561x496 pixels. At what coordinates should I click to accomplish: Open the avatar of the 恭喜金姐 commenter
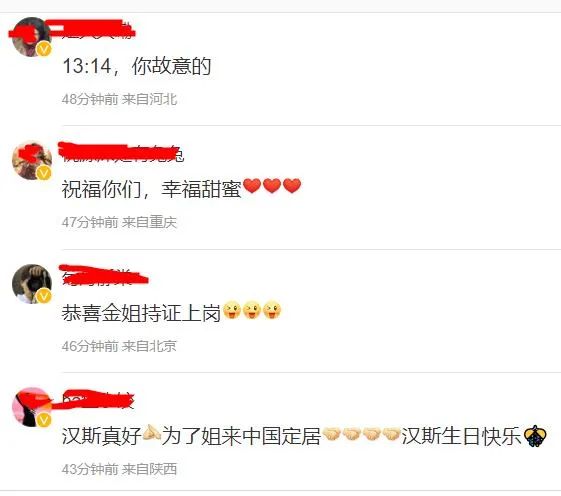[x=31, y=284]
